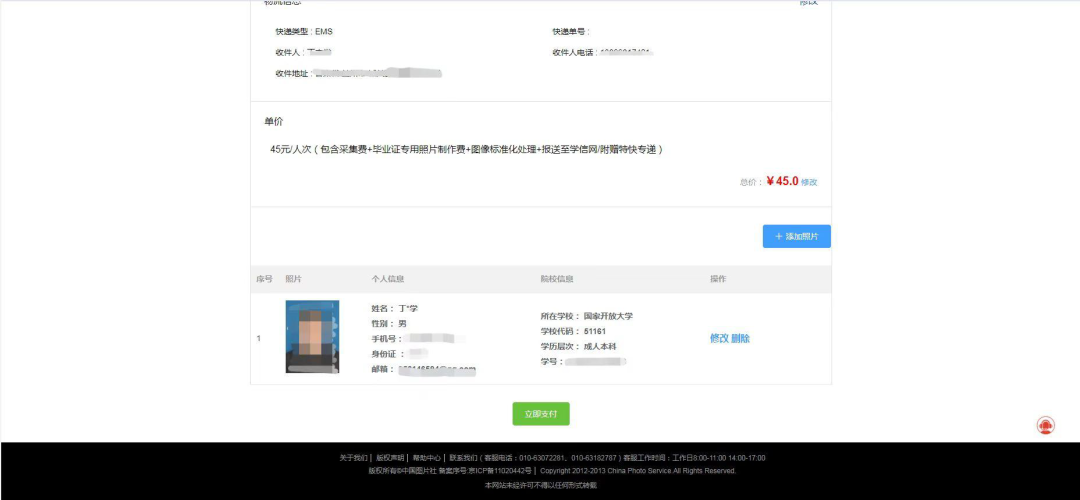Screen dimensions: 1080x500
Task: Open the 版权声明 footer link
Action: click(x=390, y=458)
